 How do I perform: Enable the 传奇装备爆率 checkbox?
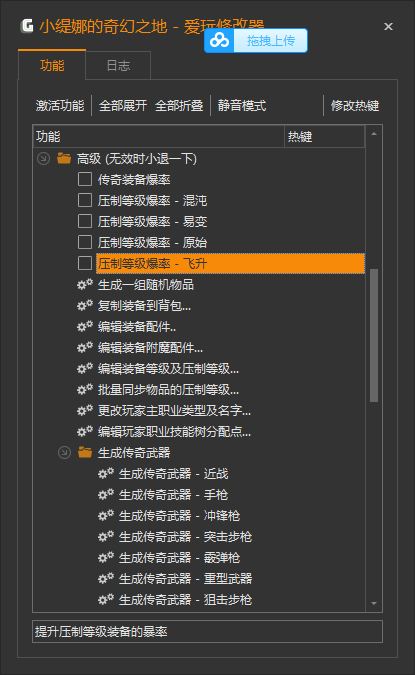click(85, 179)
